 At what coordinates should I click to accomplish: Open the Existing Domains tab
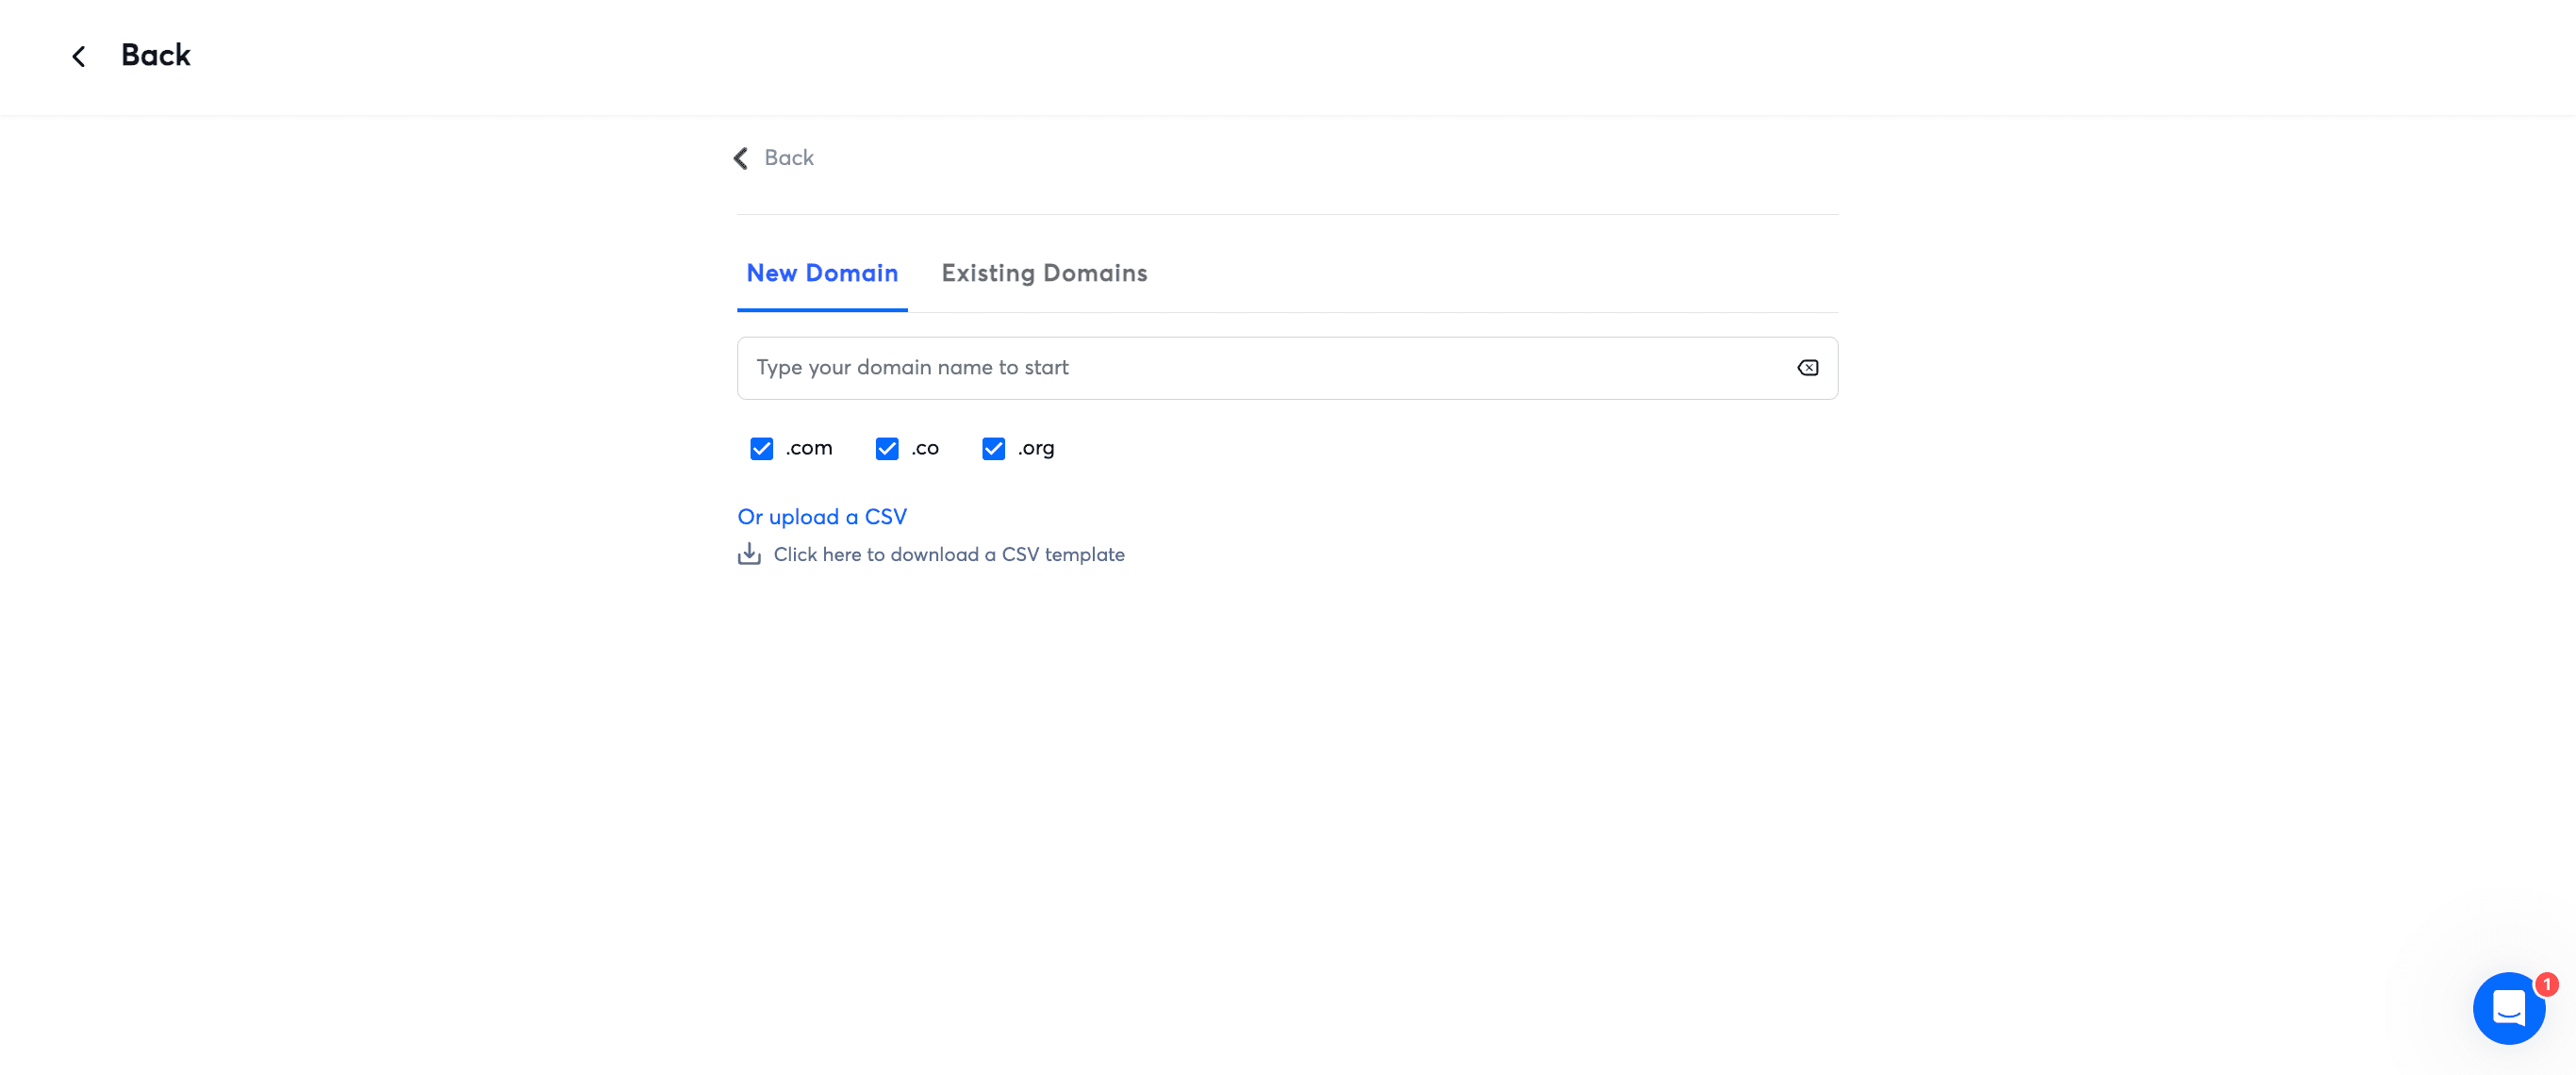pos(1044,273)
